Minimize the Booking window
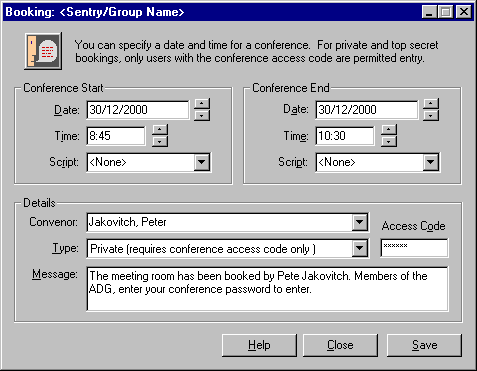477x371 pixels. click(x=429, y=12)
